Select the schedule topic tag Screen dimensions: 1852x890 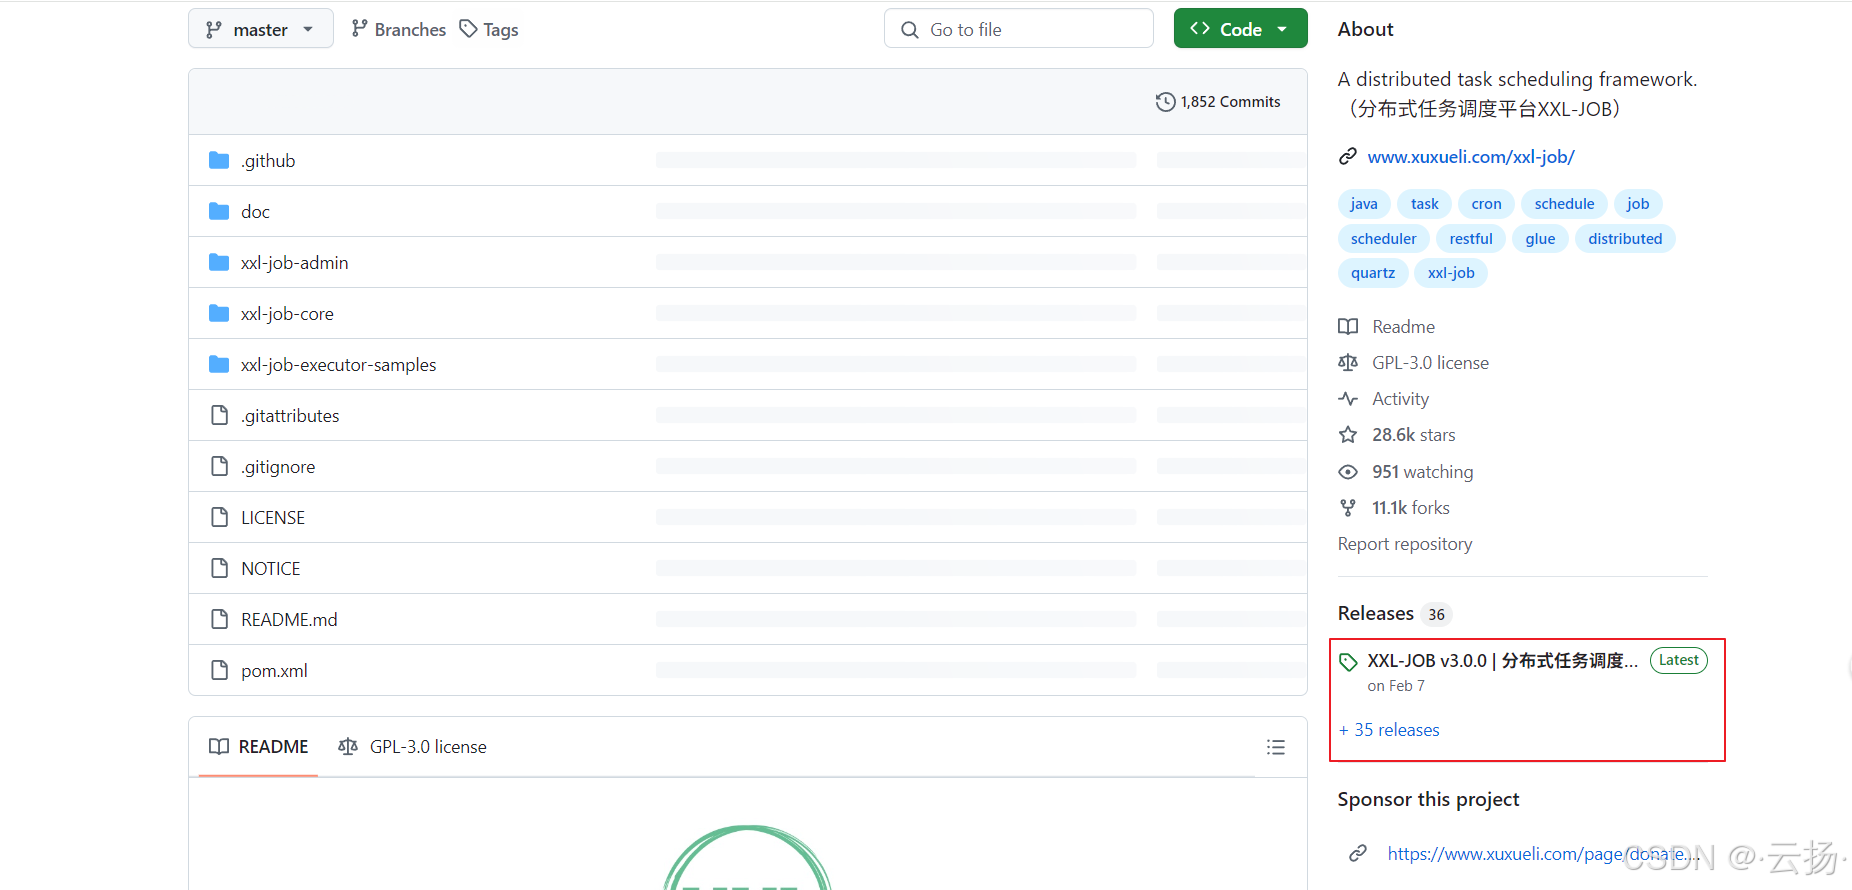1564,204
